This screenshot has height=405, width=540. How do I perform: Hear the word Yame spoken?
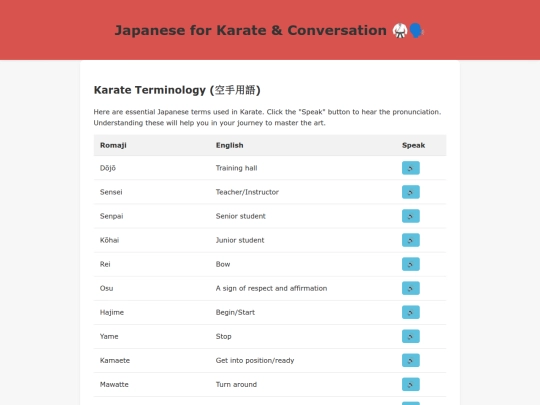click(411, 336)
